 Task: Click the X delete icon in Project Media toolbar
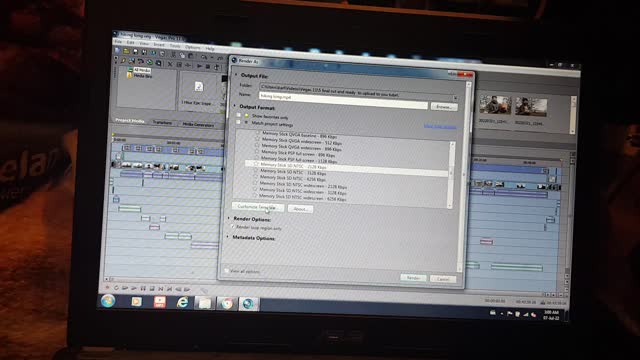coord(170,64)
